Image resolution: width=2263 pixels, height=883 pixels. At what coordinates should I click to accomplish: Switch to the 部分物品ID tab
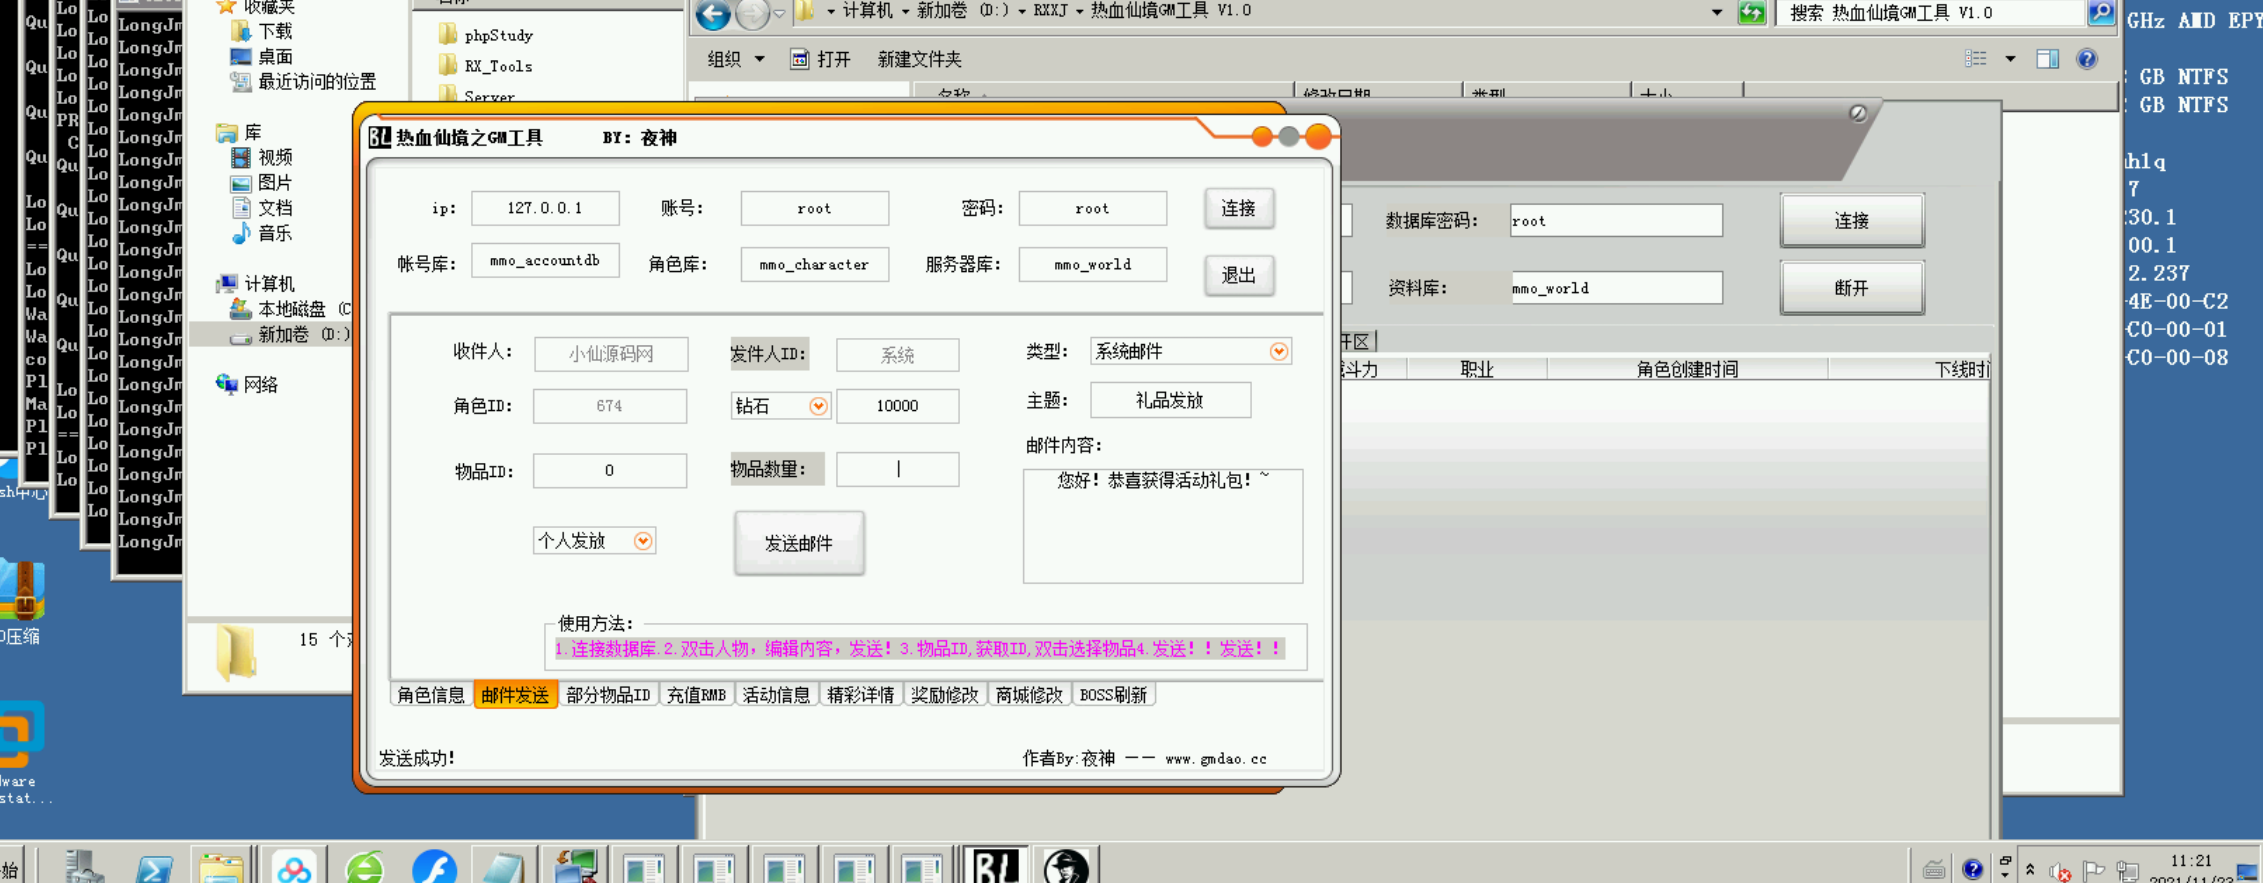pos(608,695)
